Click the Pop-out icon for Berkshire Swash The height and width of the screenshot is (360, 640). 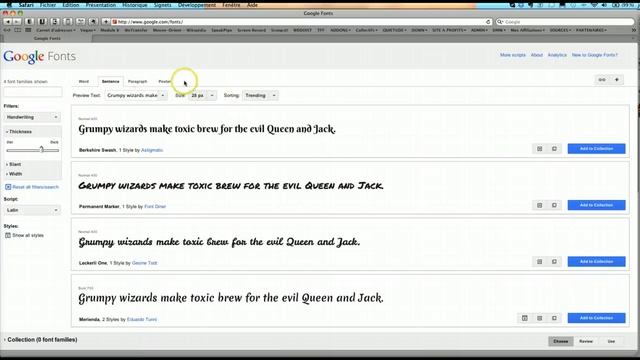554,149
